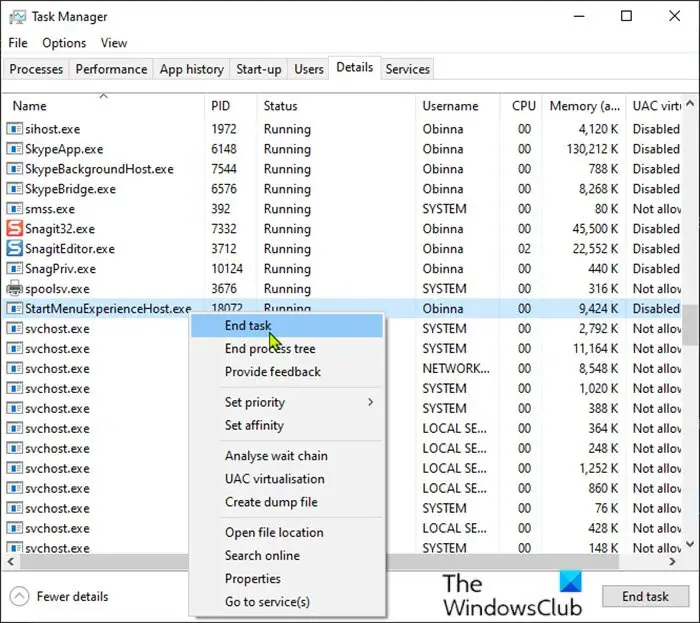The width and height of the screenshot is (700, 623).
Task: Open the Services tab
Action: point(407,69)
